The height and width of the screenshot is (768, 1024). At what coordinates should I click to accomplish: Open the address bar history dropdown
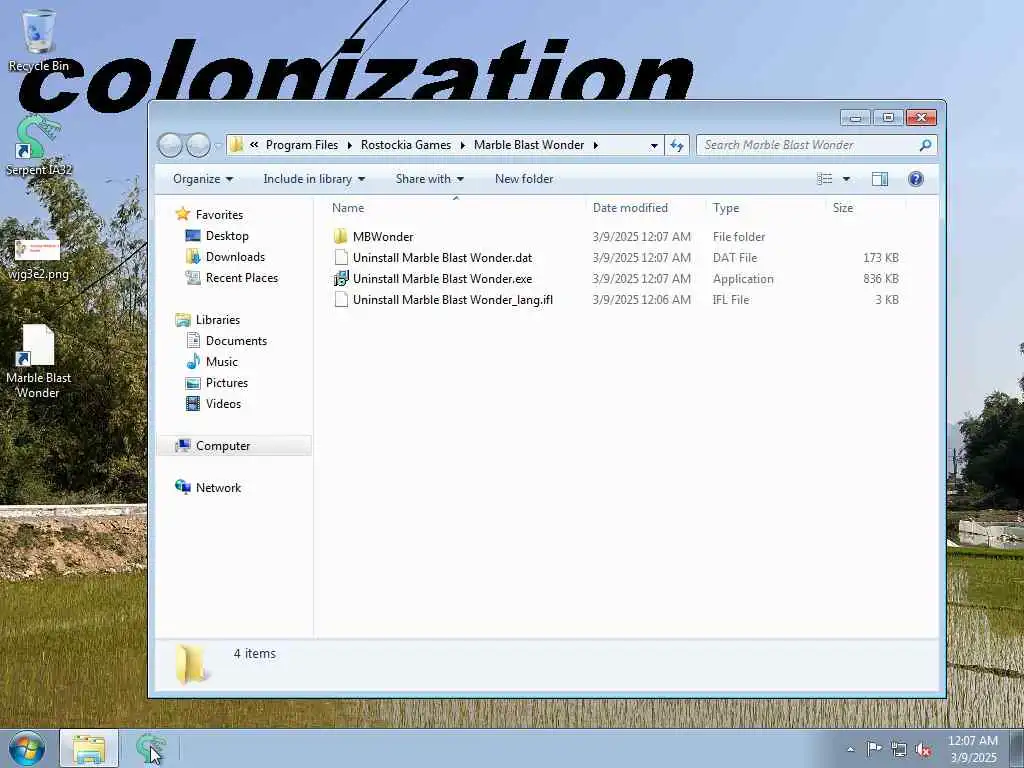pos(654,146)
